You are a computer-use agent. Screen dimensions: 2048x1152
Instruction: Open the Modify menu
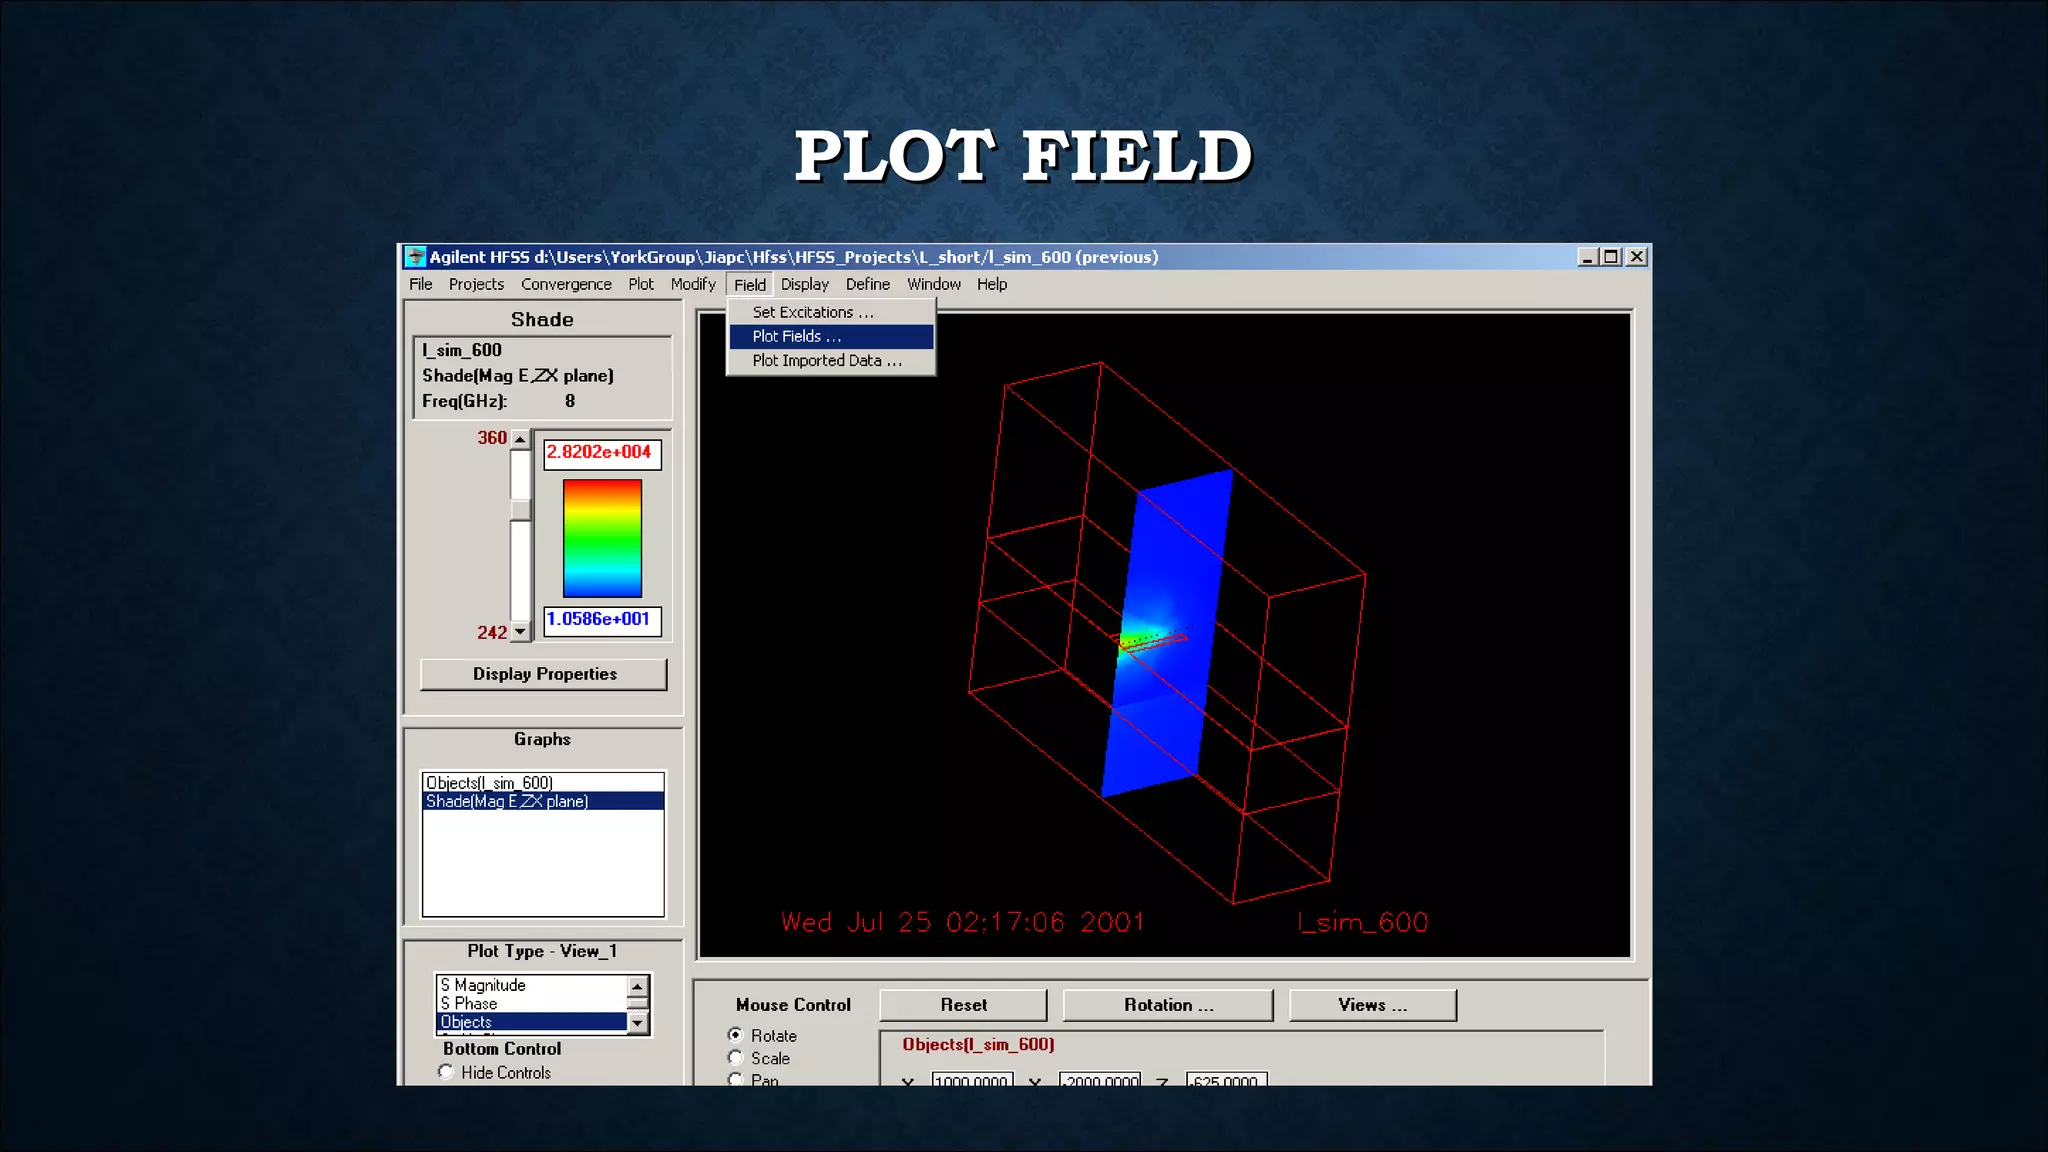click(693, 284)
